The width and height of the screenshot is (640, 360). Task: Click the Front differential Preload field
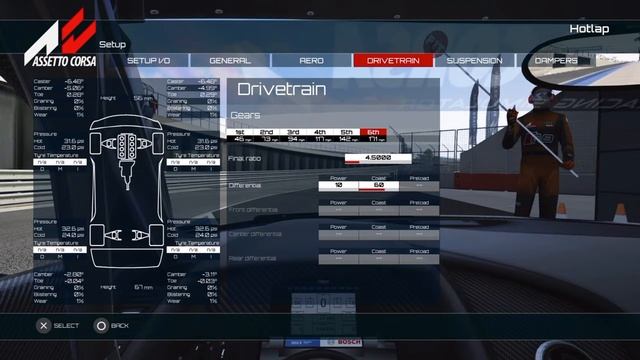tap(419, 211)
